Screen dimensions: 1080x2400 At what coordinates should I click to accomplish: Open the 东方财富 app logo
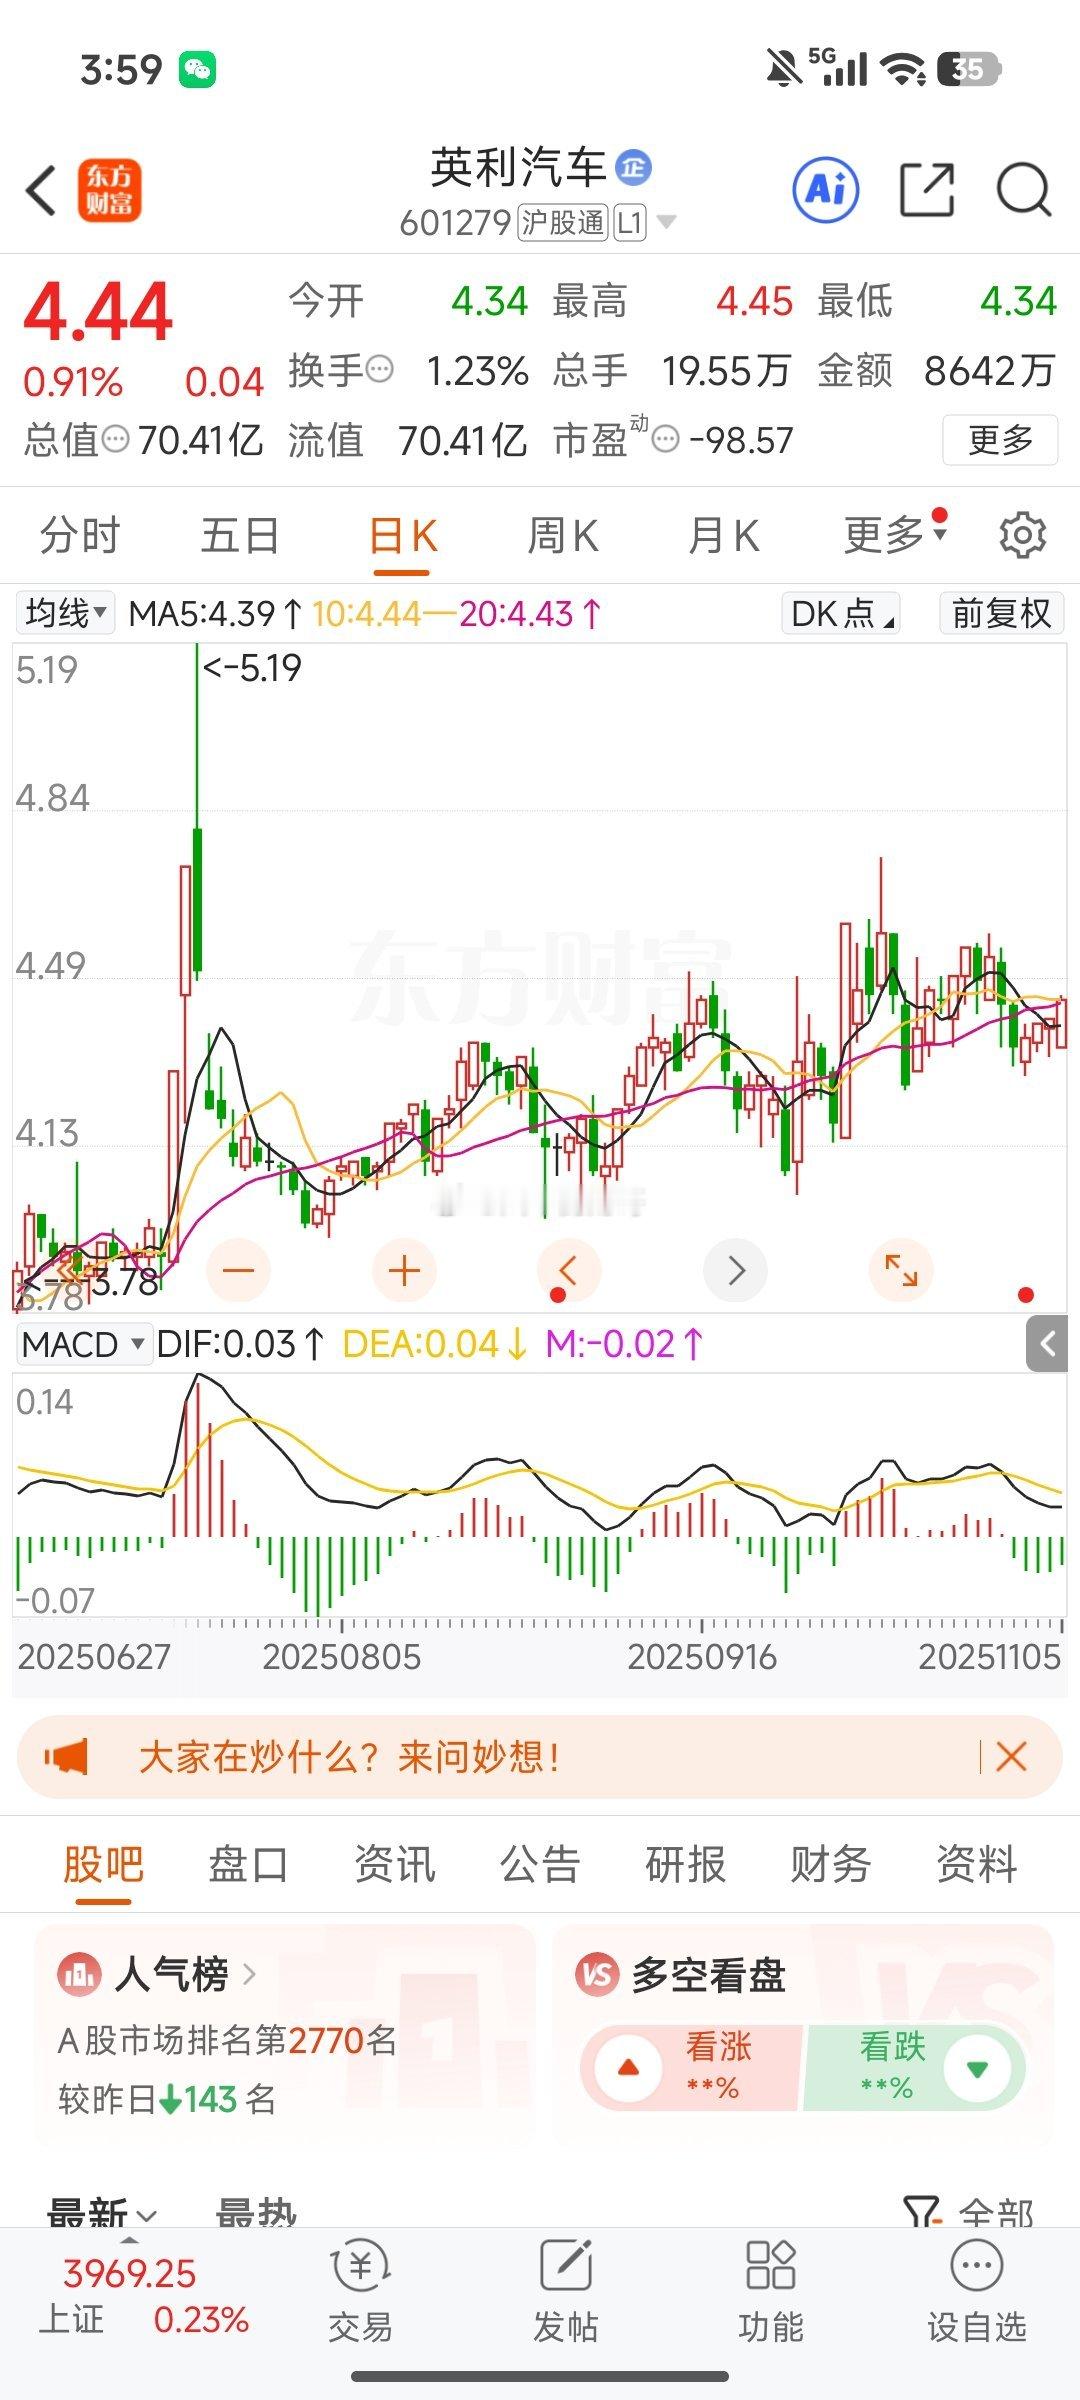(x=109, y=190)
